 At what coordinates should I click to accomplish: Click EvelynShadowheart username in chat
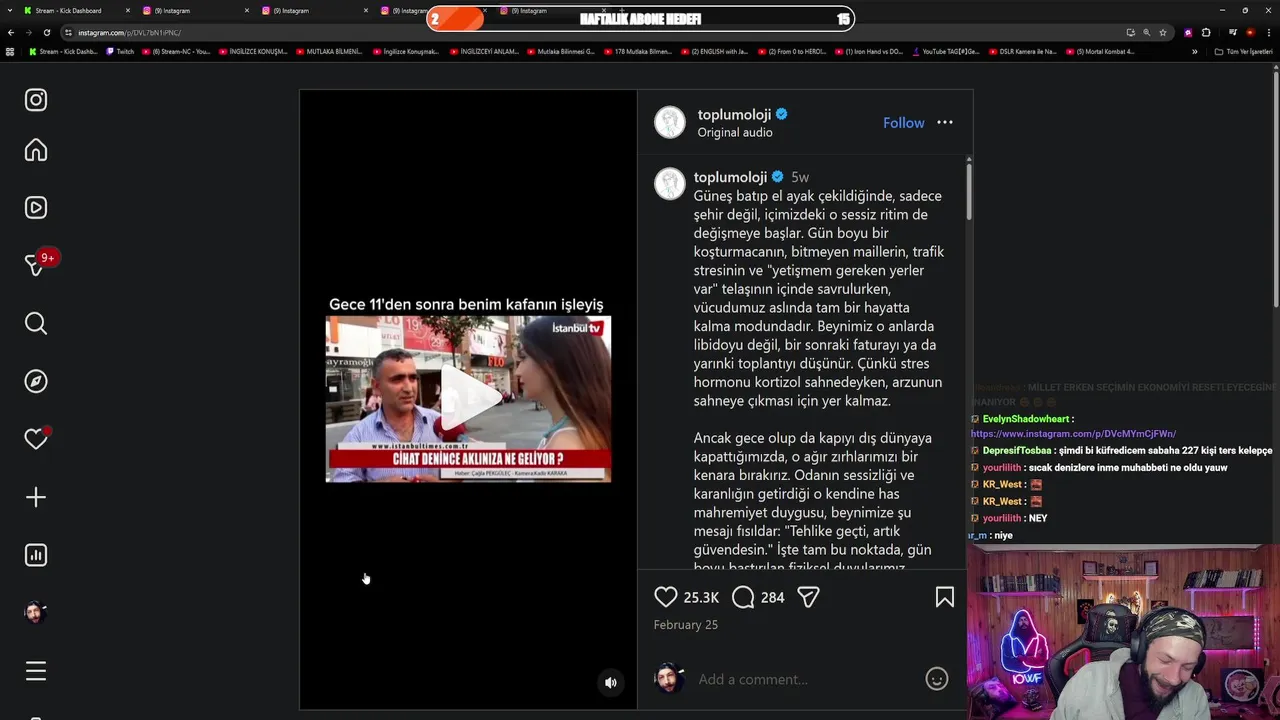1026,419
